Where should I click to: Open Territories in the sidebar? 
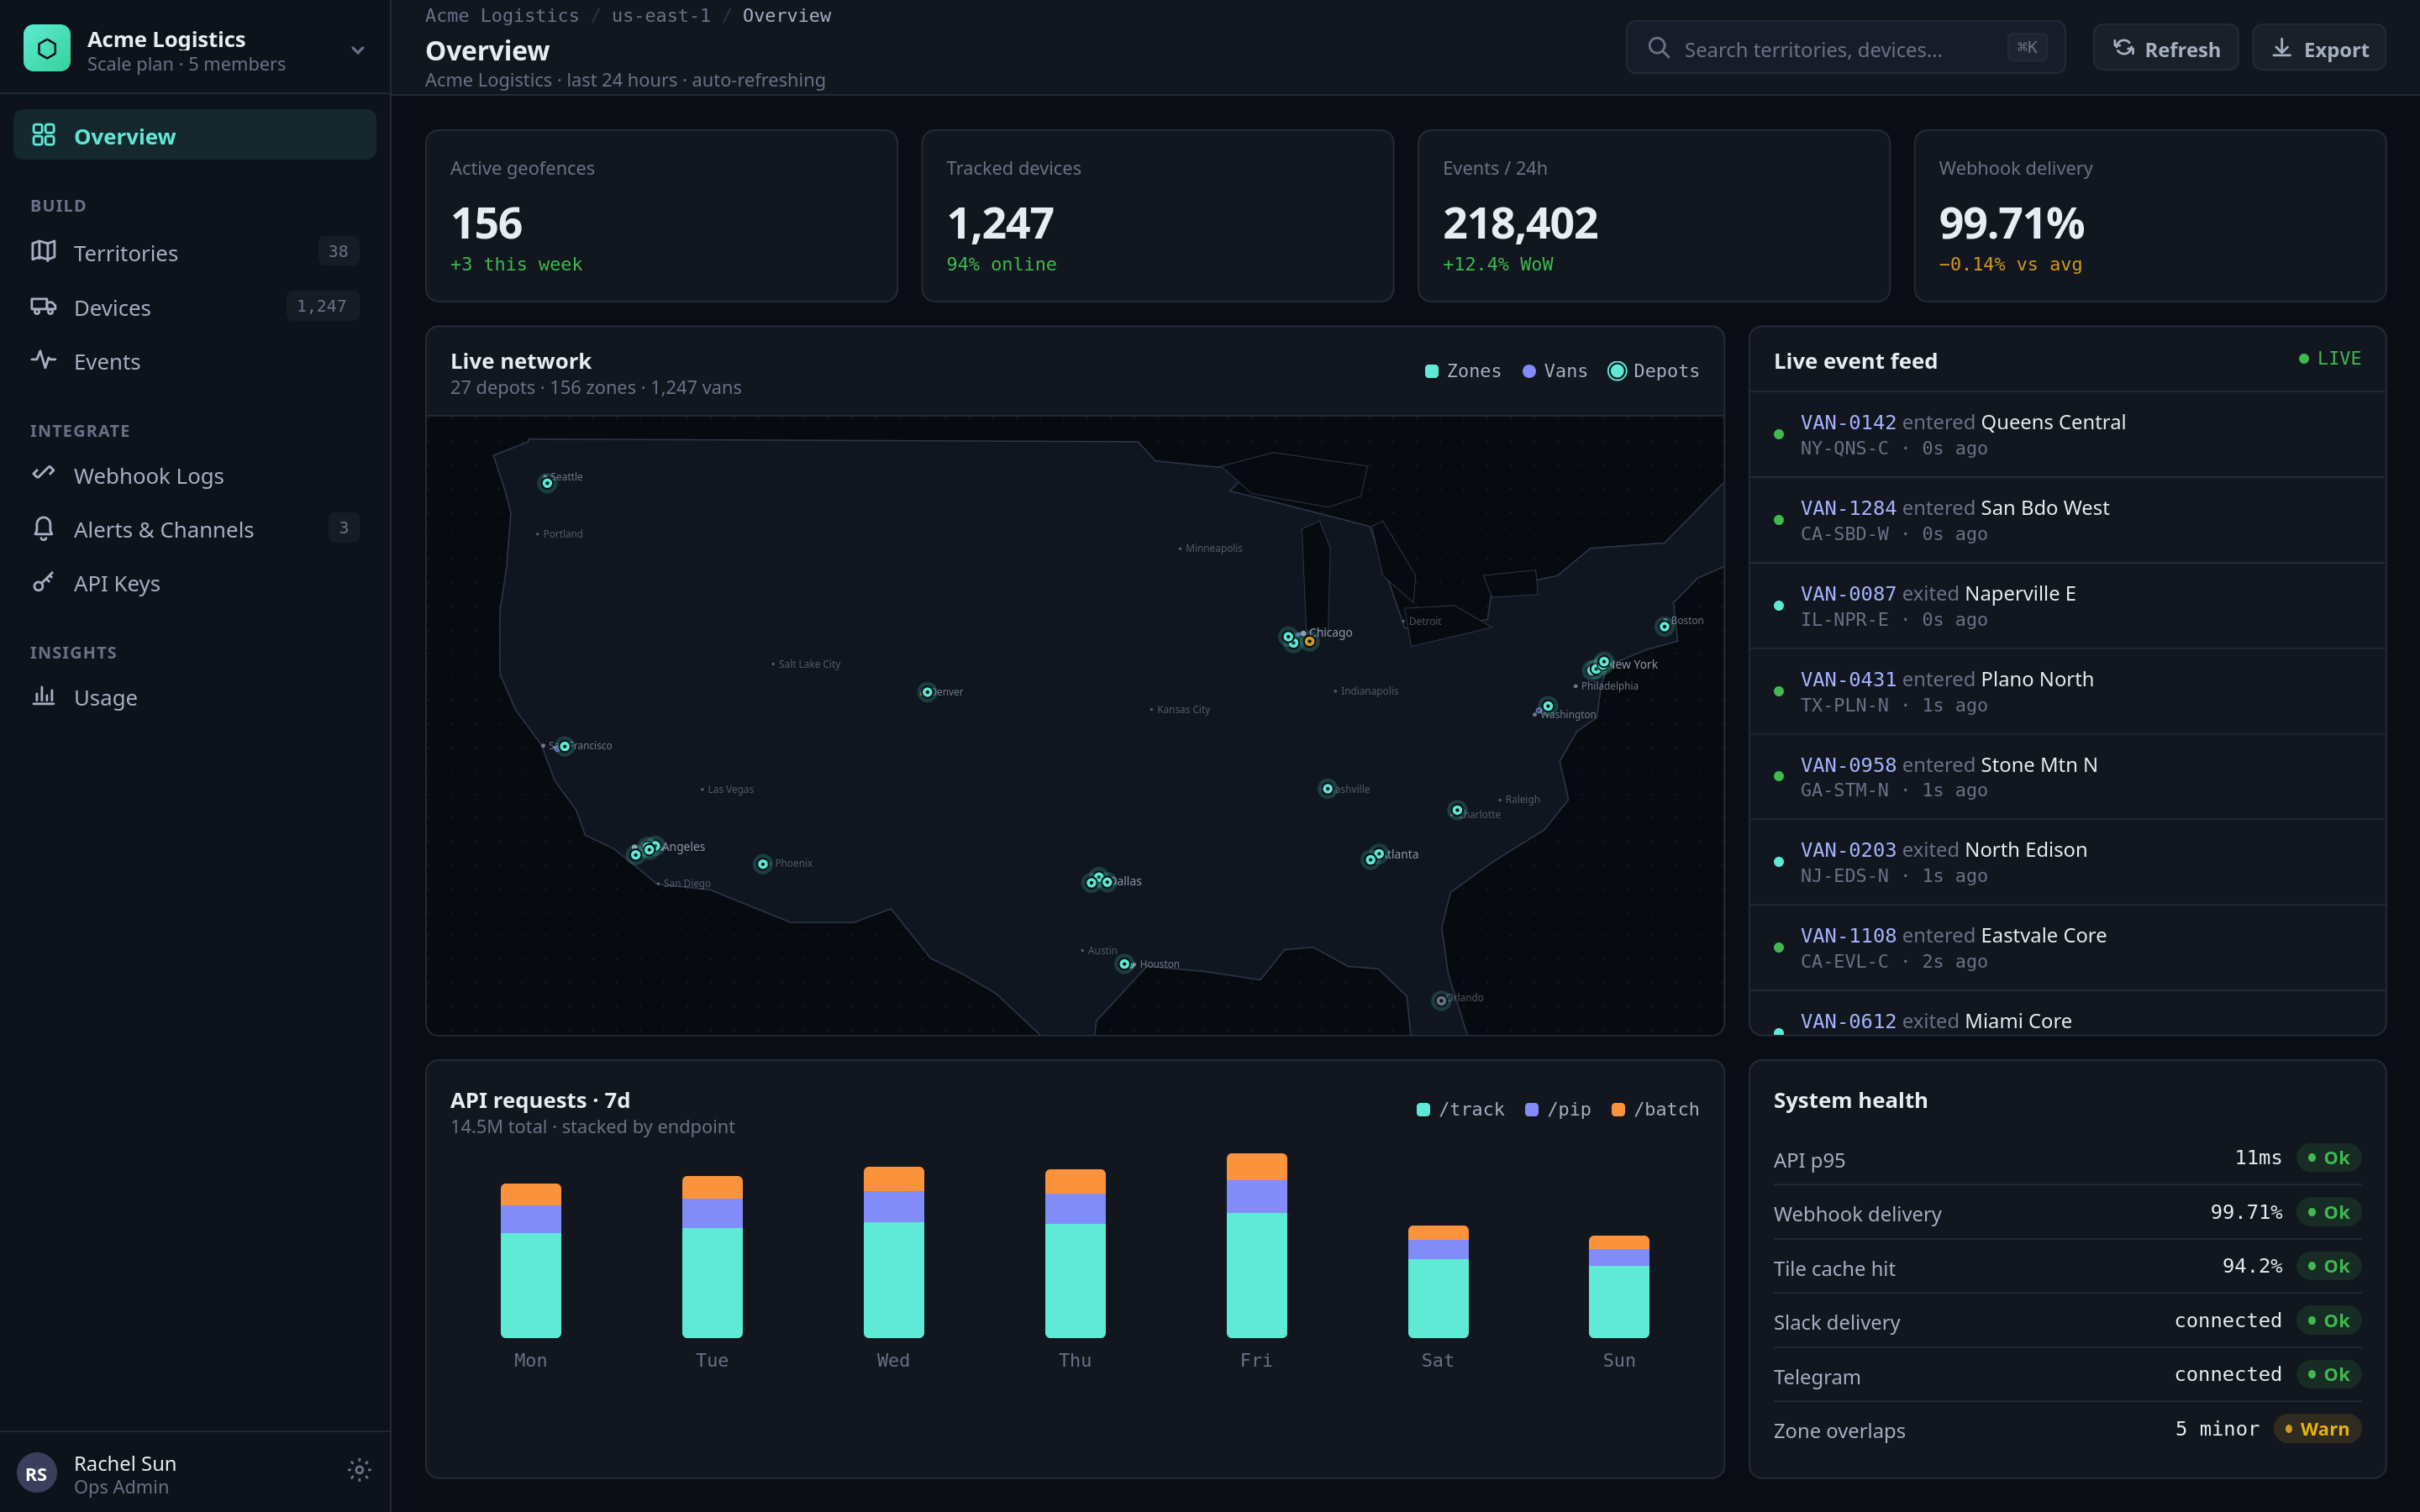[195, 252]
